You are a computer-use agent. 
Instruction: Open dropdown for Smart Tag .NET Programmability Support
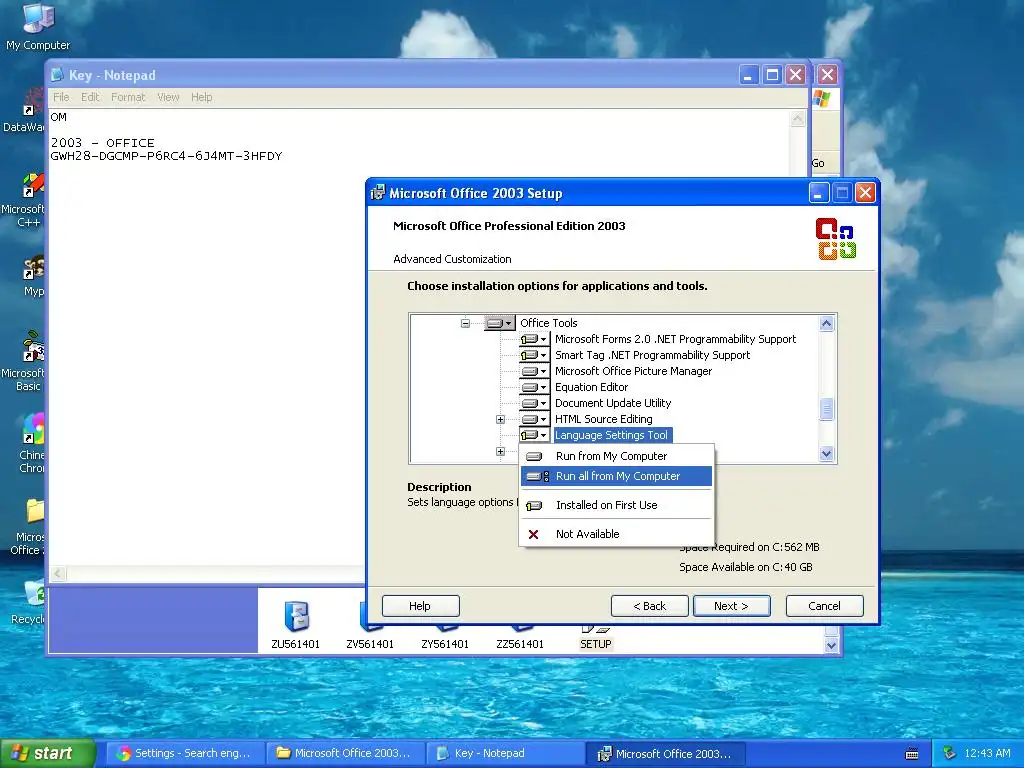534,355
